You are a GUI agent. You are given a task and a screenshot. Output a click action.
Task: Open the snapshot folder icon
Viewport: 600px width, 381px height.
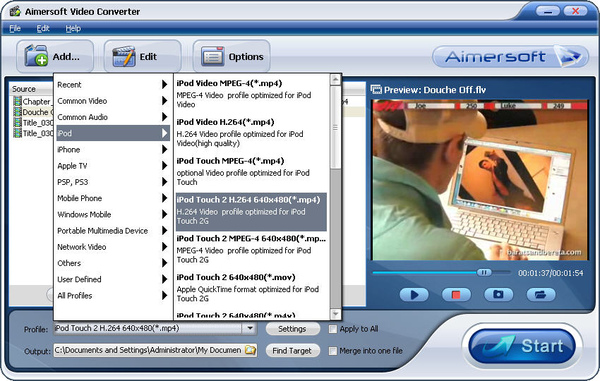coord(540,295)
